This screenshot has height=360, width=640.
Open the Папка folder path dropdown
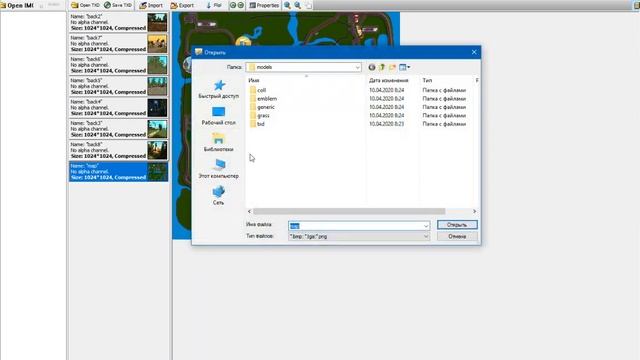304,67
